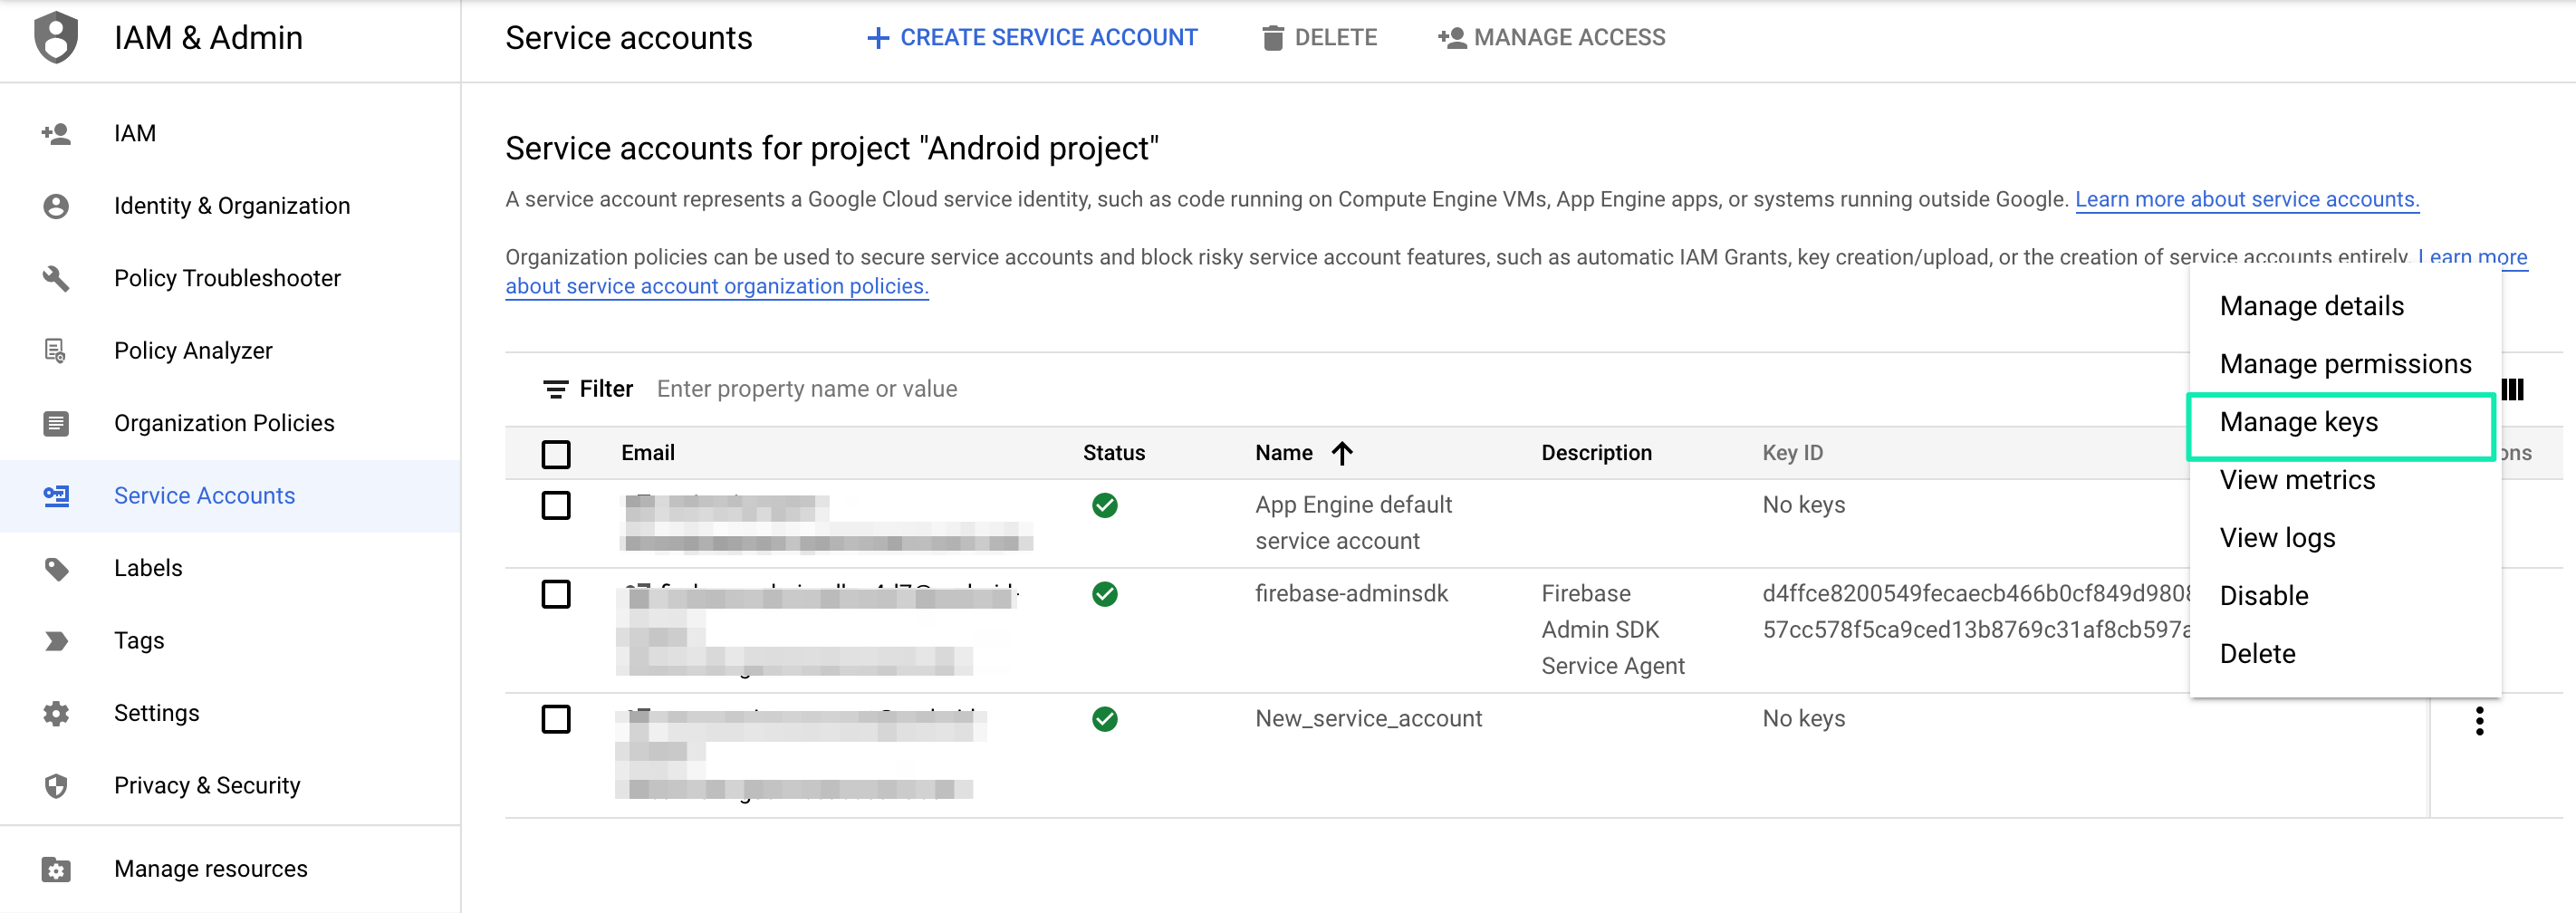The width and height of the screenshot is (2576, 913).
Task: Select Service Accounts in sidebar
Action: click(230, 496)
